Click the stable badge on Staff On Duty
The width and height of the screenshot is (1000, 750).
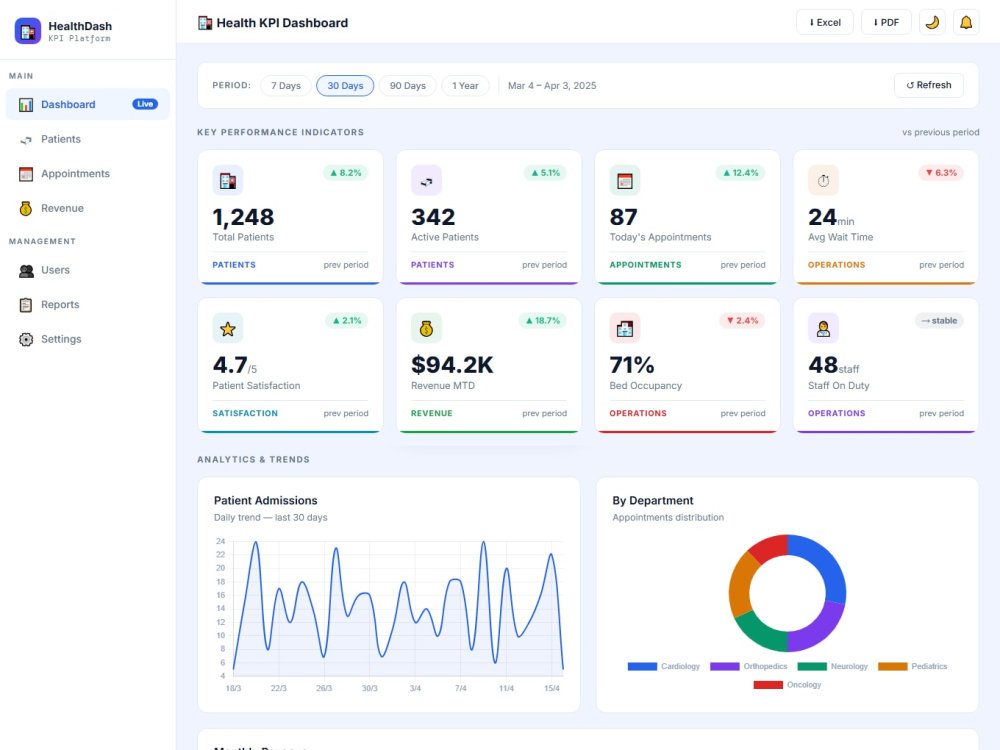[x=939, y=321]
